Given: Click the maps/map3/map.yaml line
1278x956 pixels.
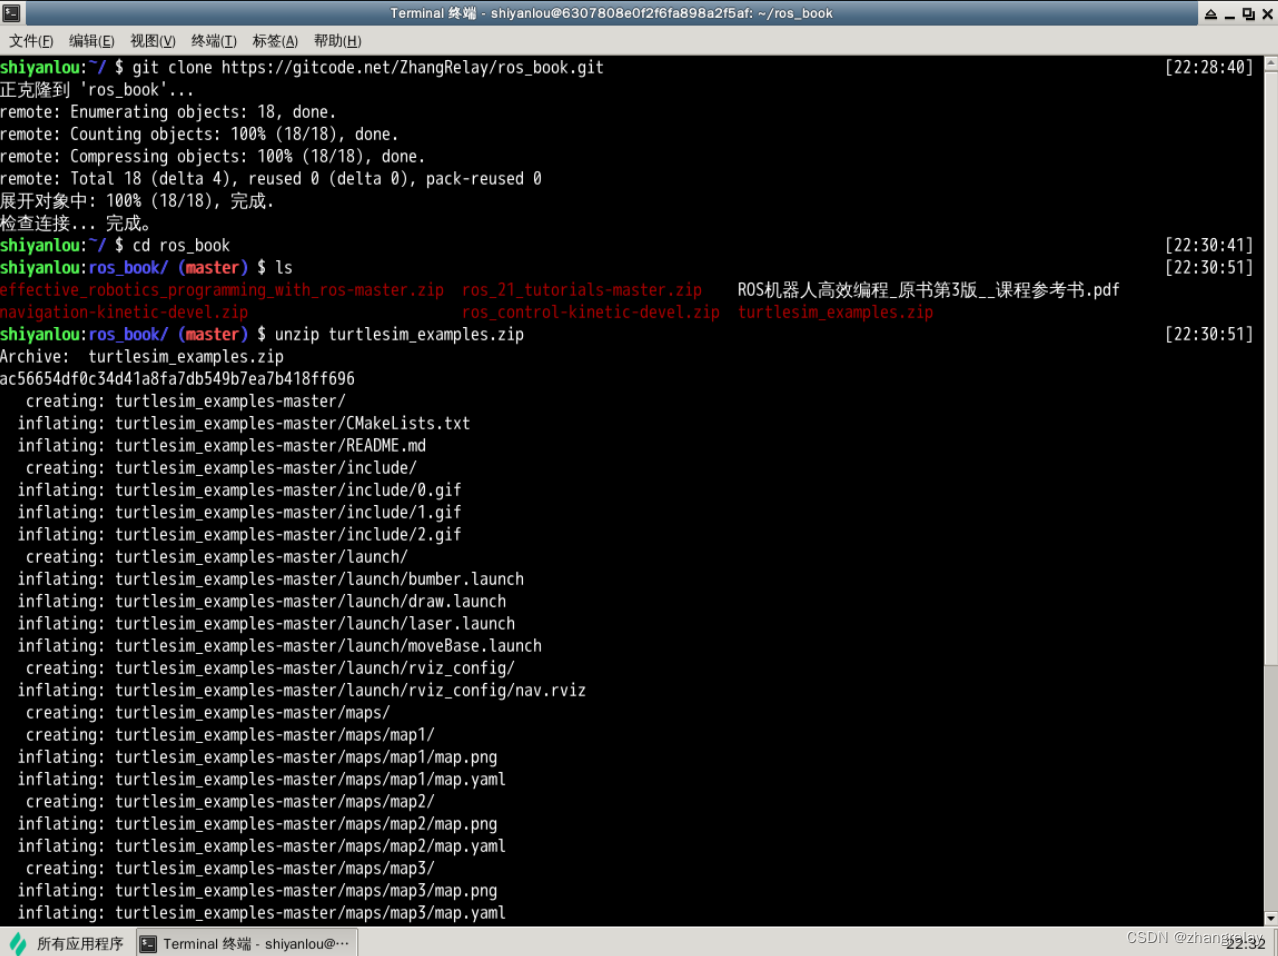Looking at the screenshot, I should (x=261, y=913).
